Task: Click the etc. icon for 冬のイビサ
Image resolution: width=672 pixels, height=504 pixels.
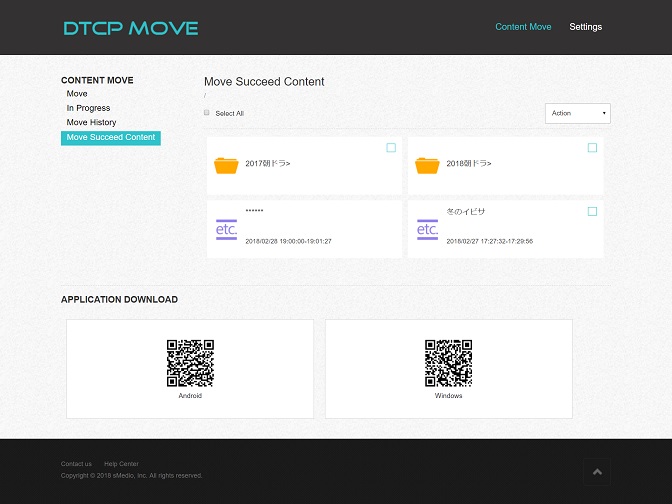Action: (x=427, y=229)
